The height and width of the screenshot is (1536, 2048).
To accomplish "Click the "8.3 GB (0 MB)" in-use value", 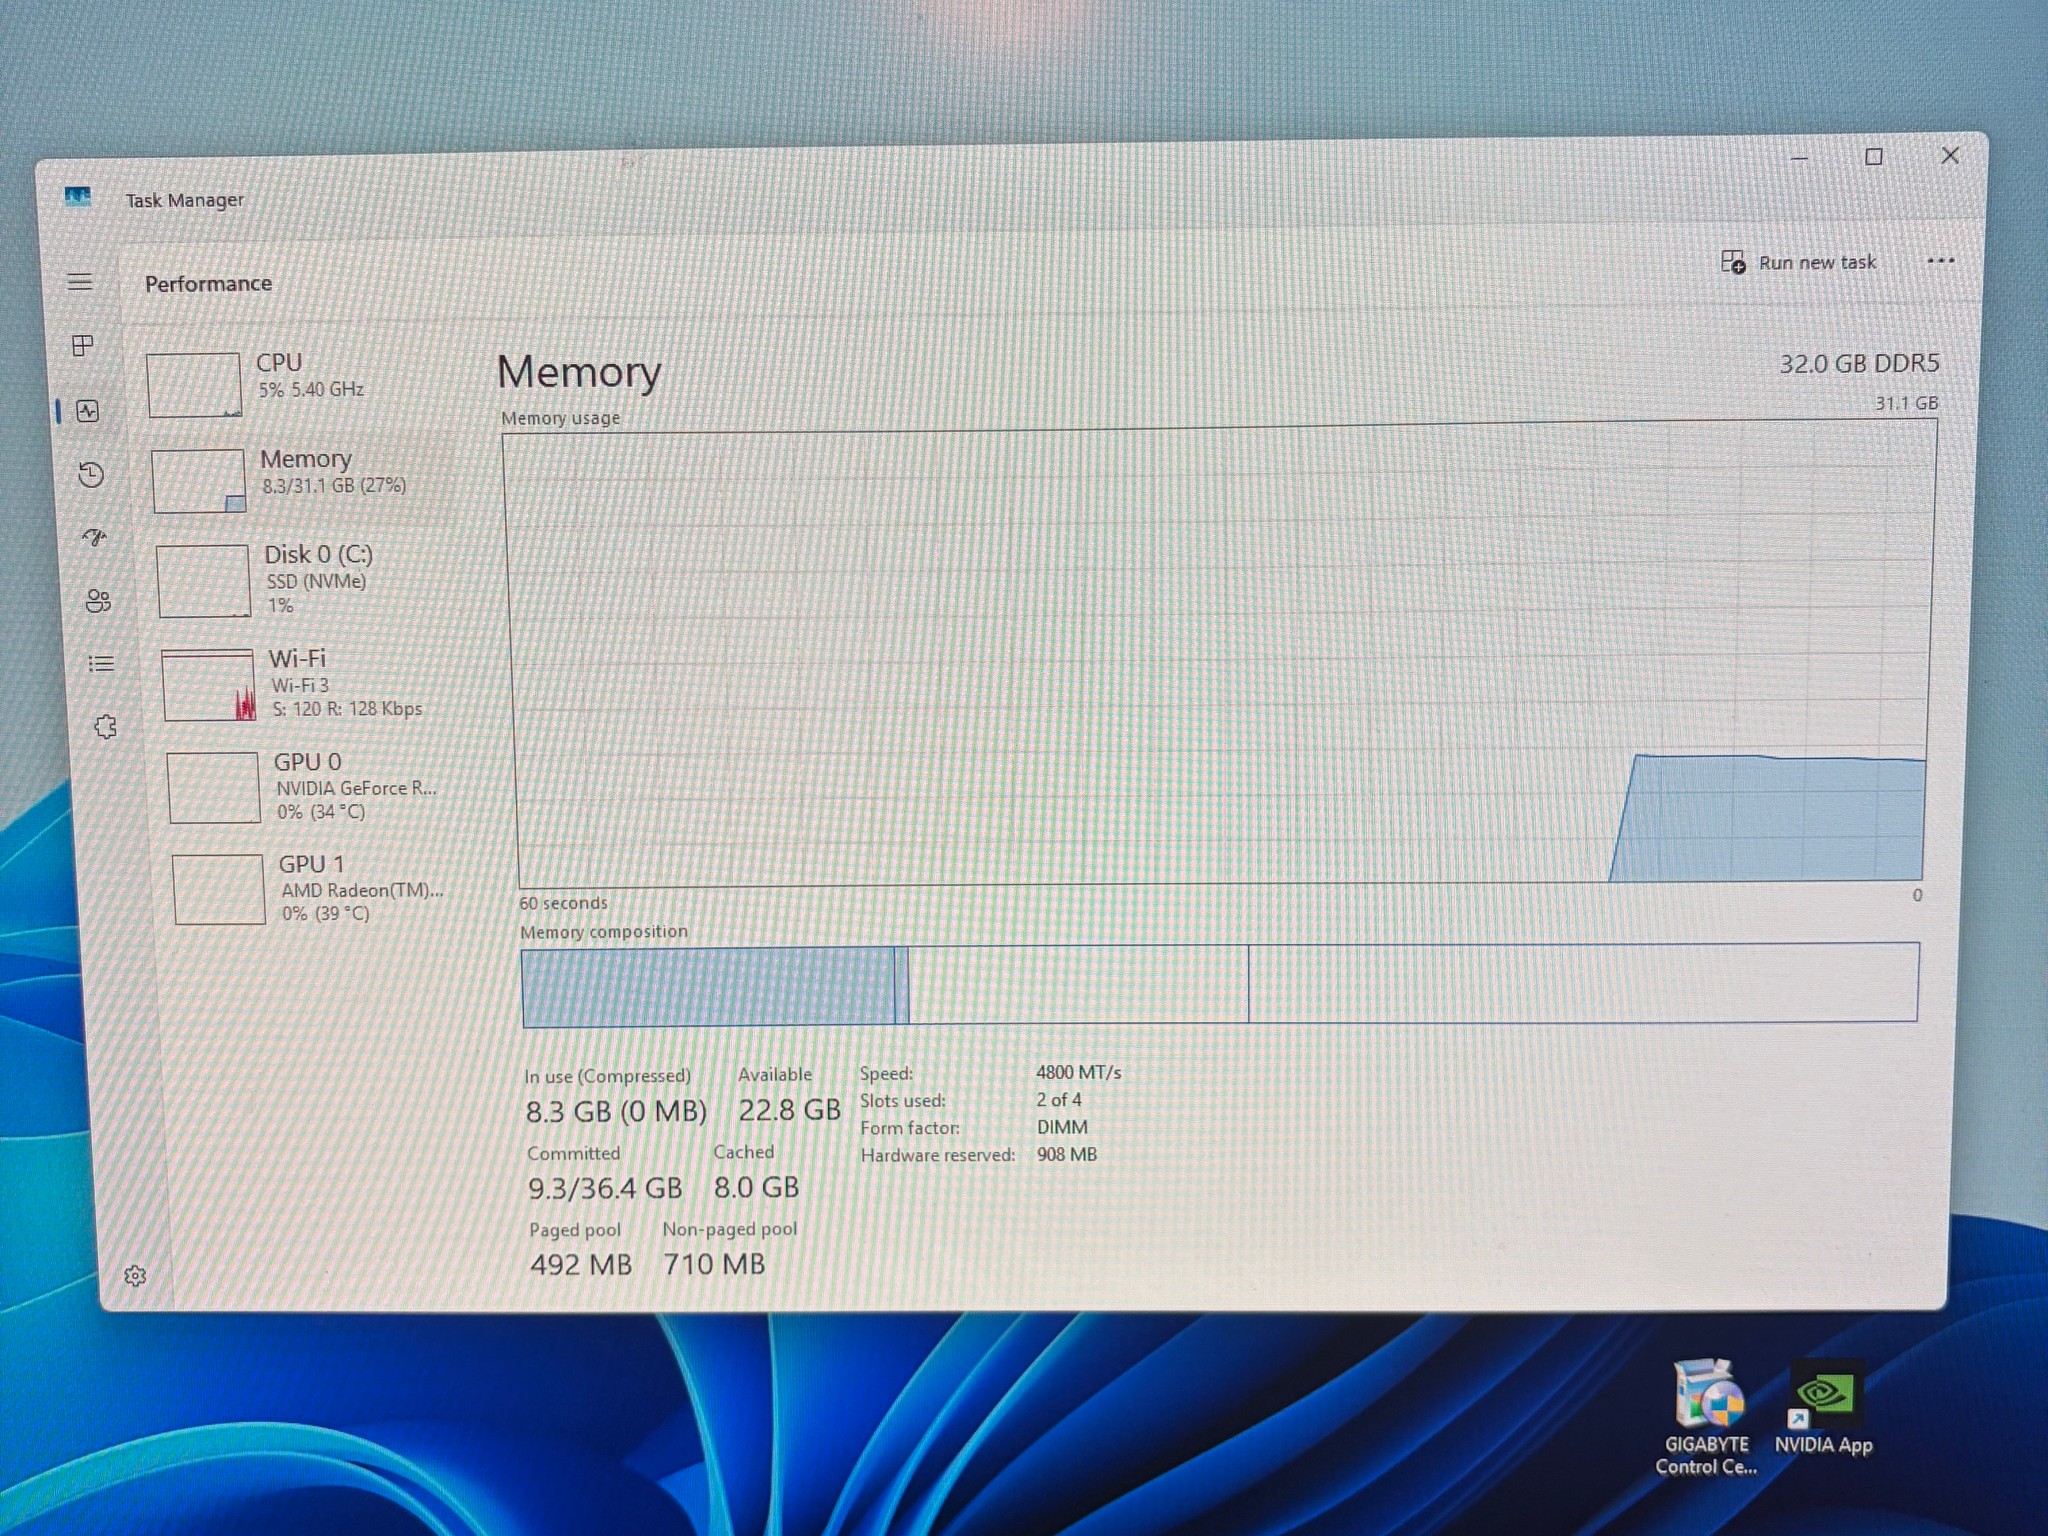I will coord(616,1112).
